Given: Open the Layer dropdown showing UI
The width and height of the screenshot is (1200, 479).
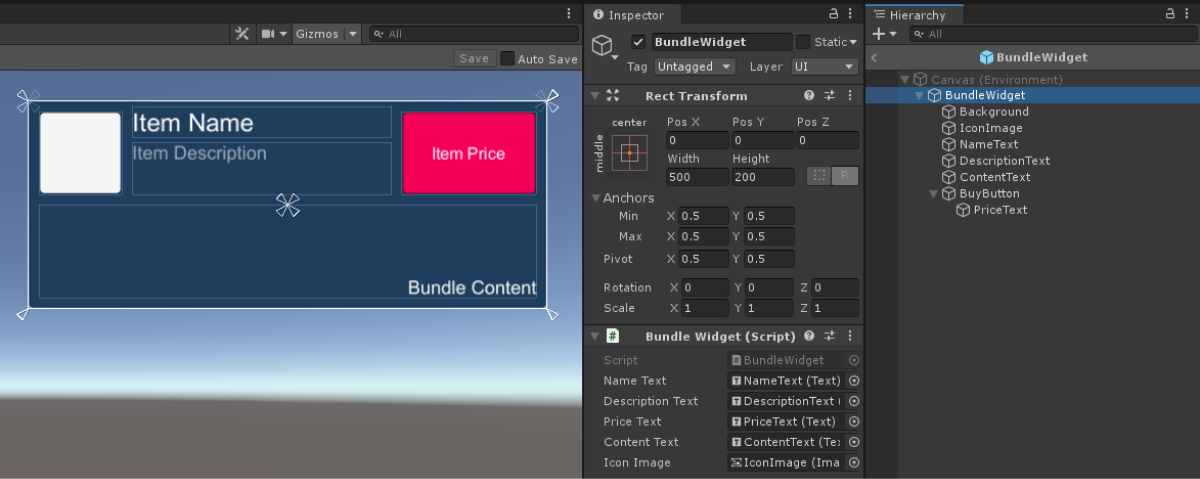Looking at the screenshot, I should click(x=823, y=67).
